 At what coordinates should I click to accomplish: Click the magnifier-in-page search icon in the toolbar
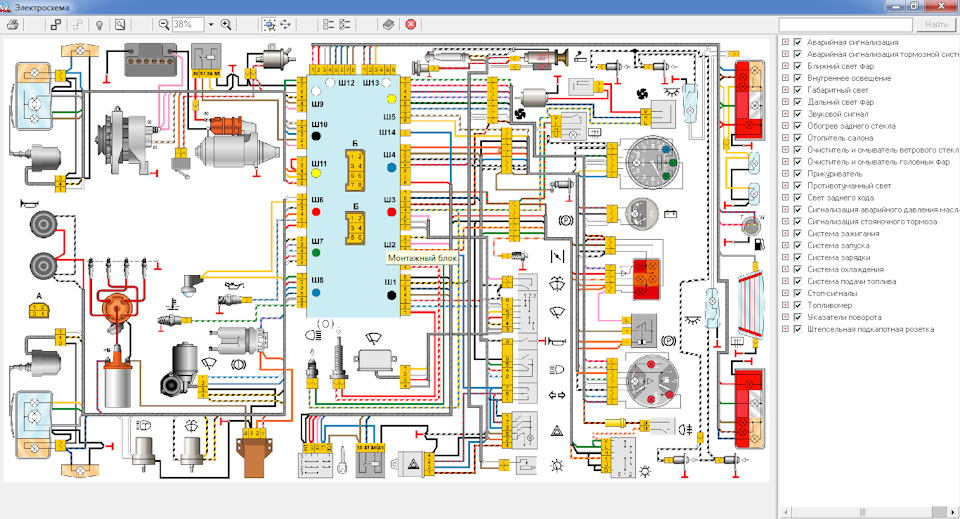[120, 24]
